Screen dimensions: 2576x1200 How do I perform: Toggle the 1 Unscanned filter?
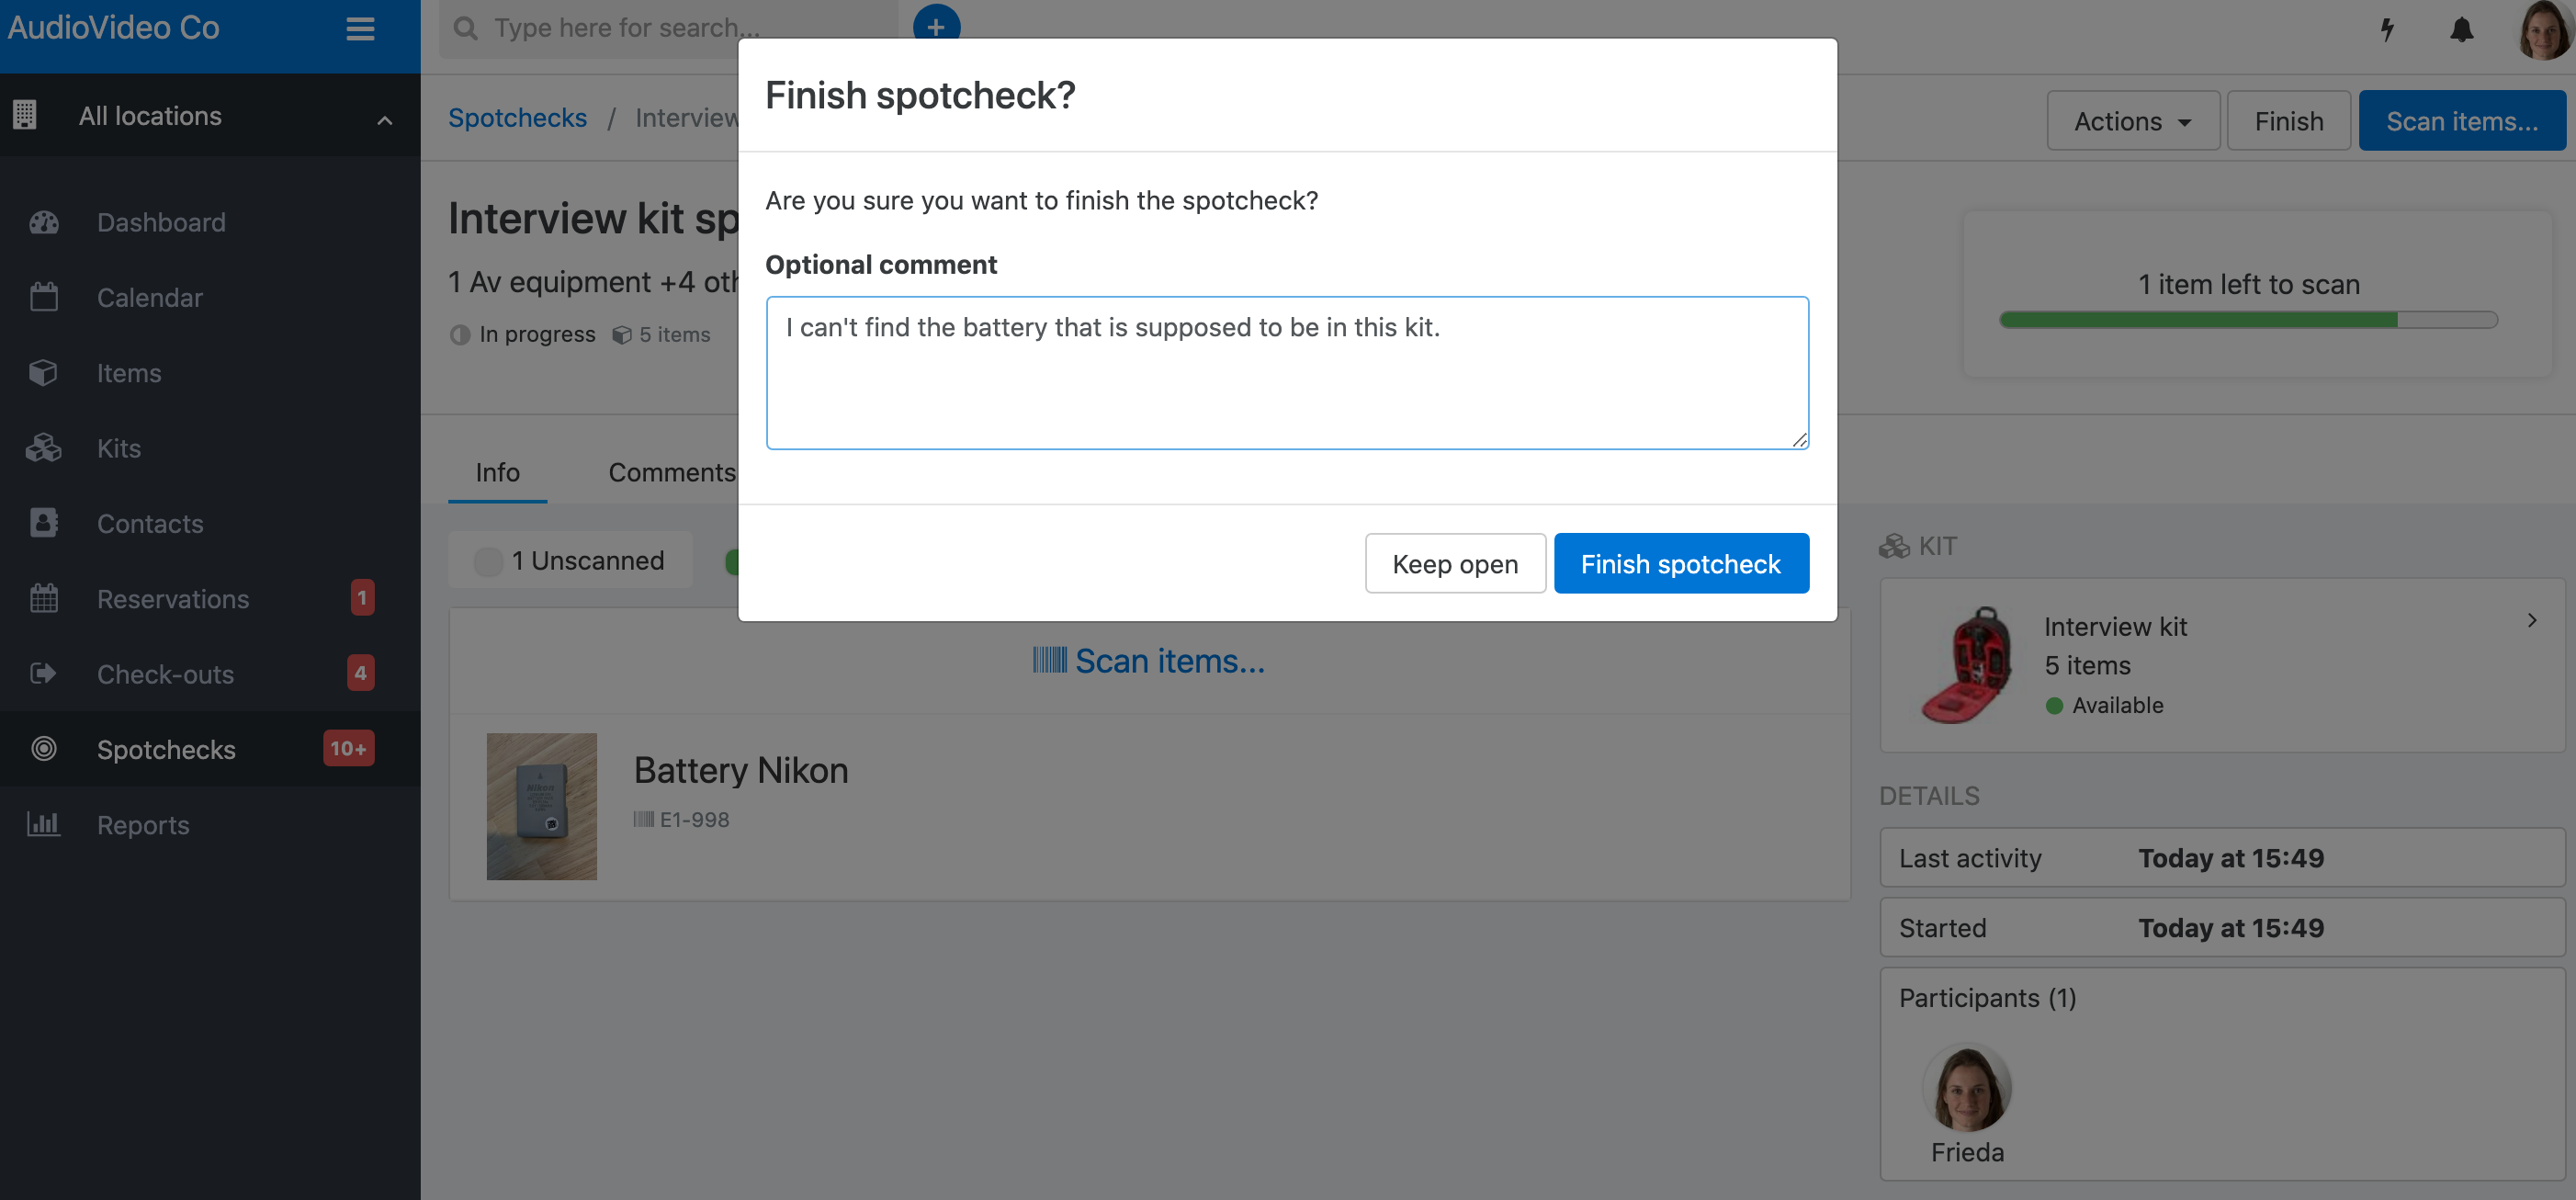(571, 561)
